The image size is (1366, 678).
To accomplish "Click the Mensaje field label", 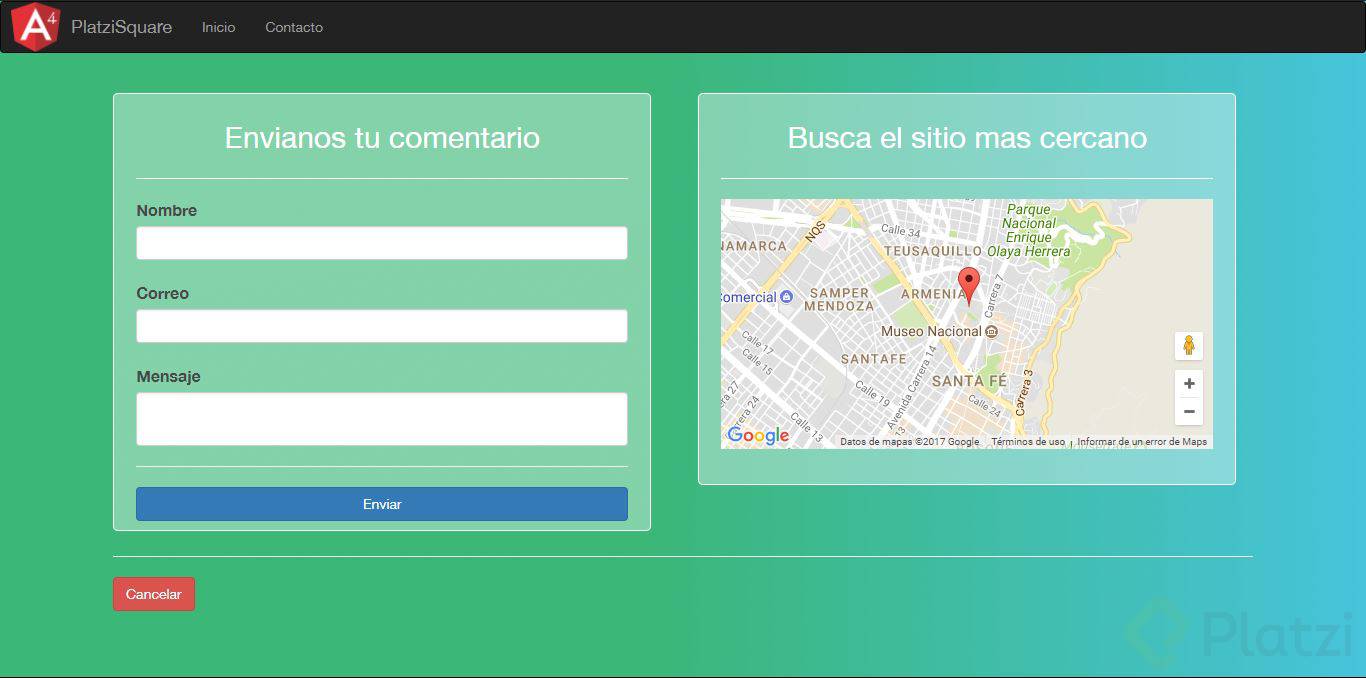I will click(169, 377).
